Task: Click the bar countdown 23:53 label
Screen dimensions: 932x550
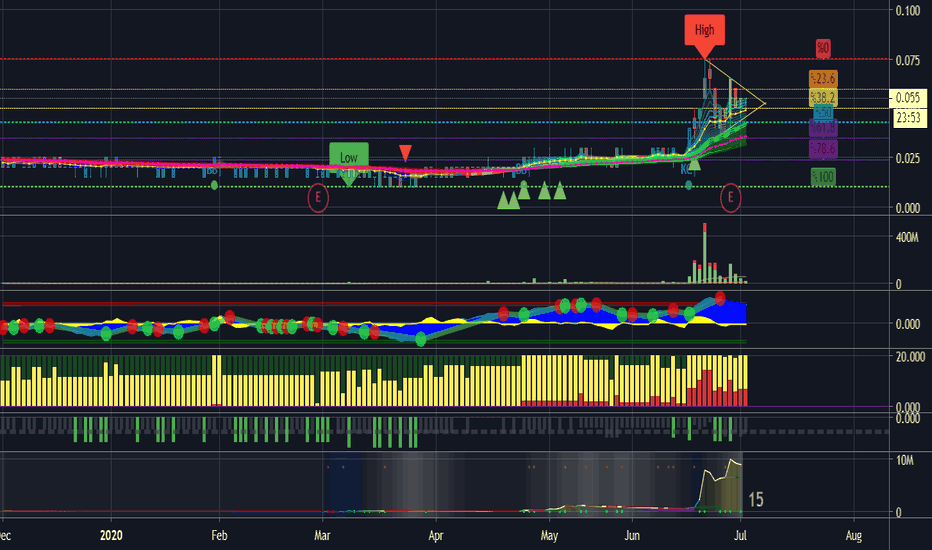Action: [x=908, y=118]
